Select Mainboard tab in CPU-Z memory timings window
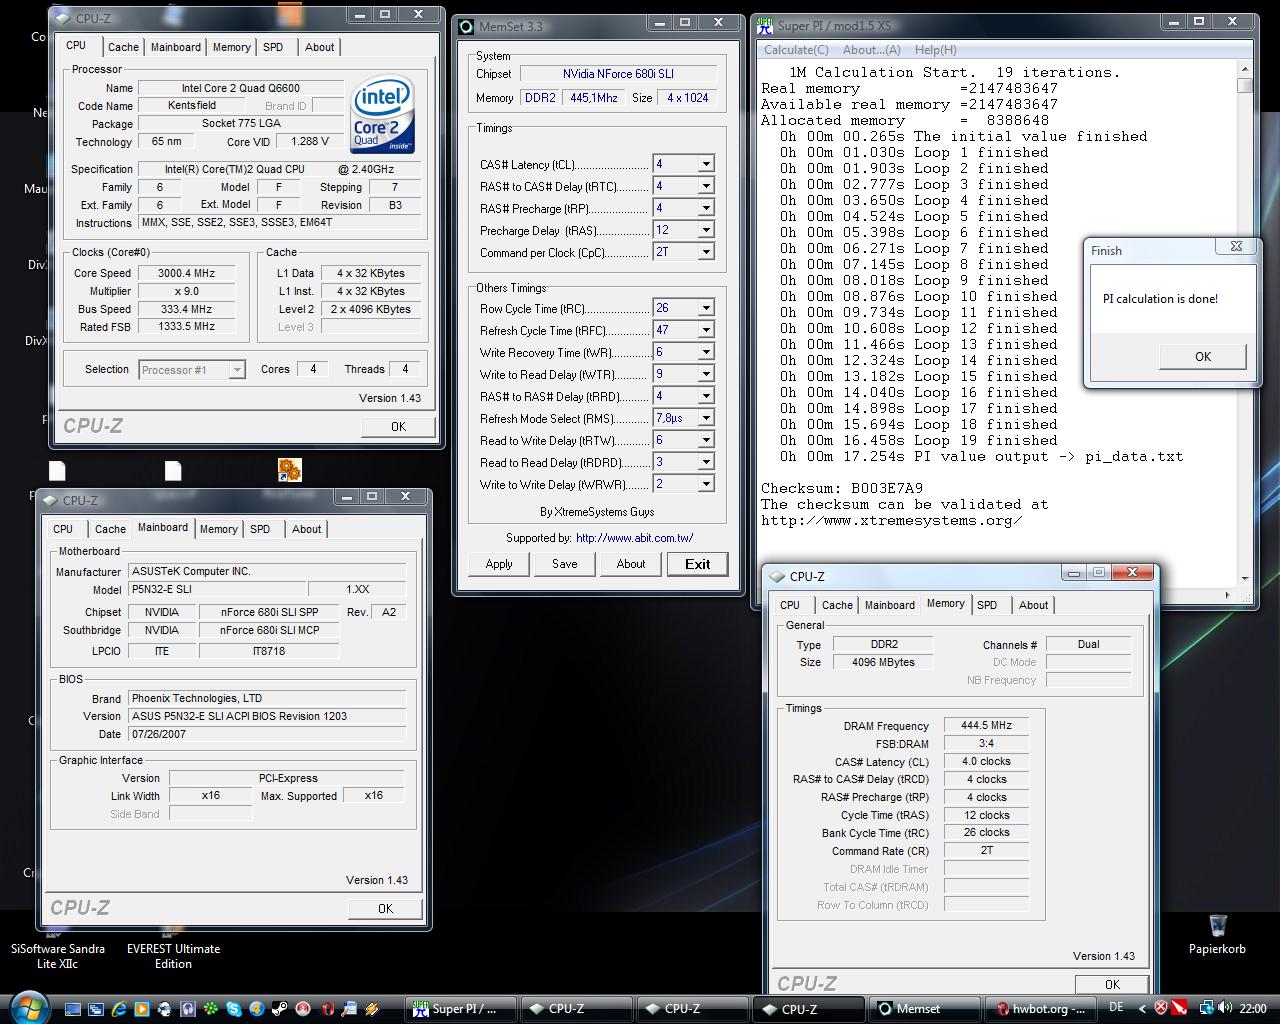 [889, 605]
